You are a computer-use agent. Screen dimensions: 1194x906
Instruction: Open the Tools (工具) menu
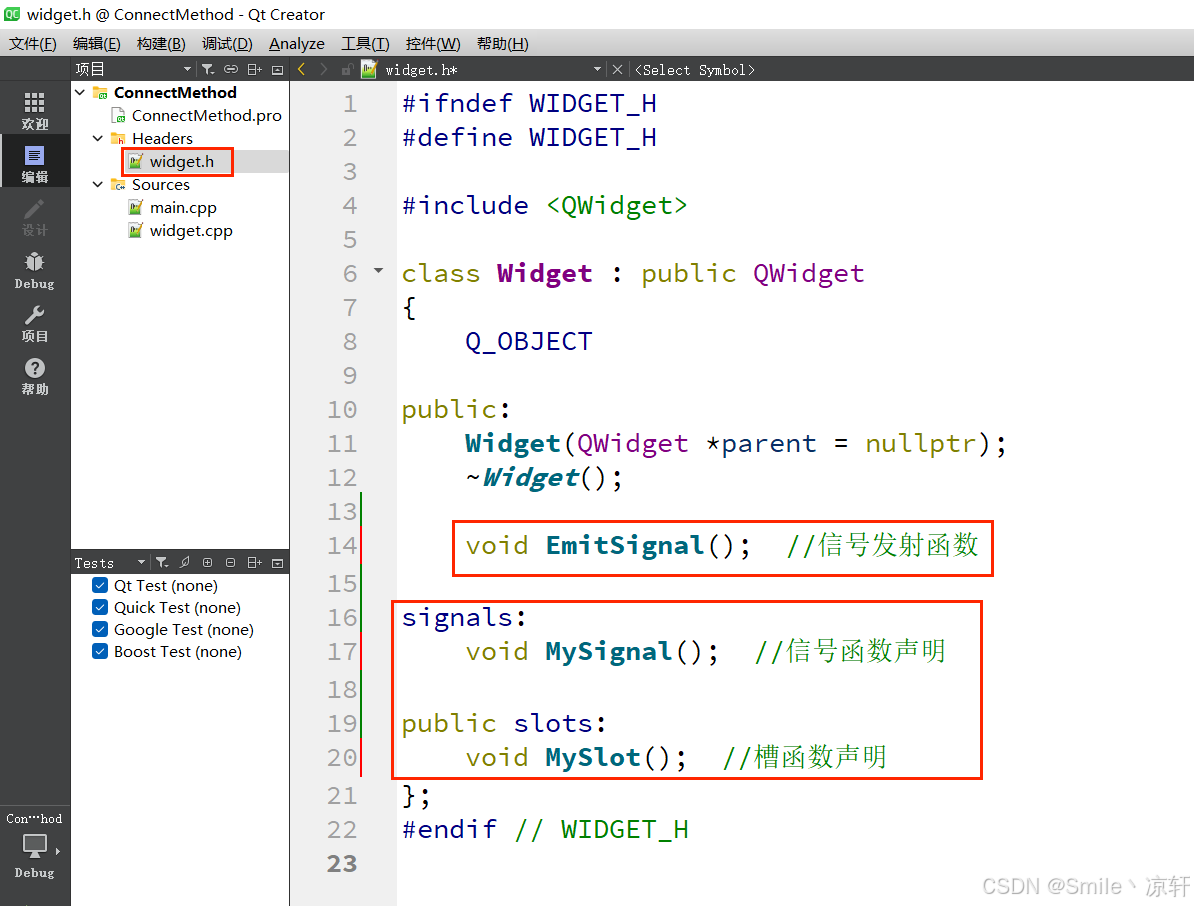click(366, 43)
